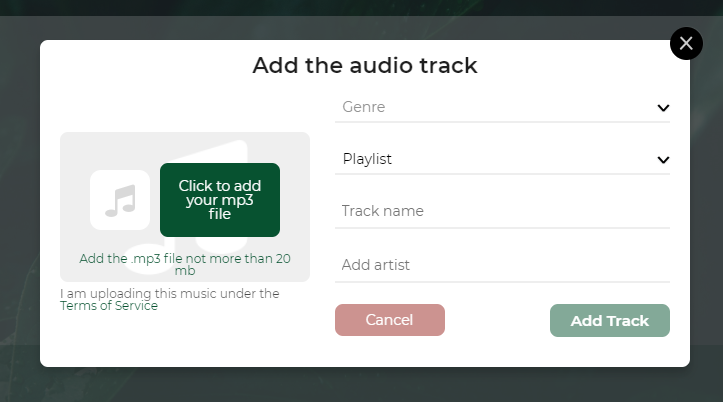This screenshot has height=402, width=723.
Task: Expand Genre using its chevron arrow
Action: coord(663,108)
